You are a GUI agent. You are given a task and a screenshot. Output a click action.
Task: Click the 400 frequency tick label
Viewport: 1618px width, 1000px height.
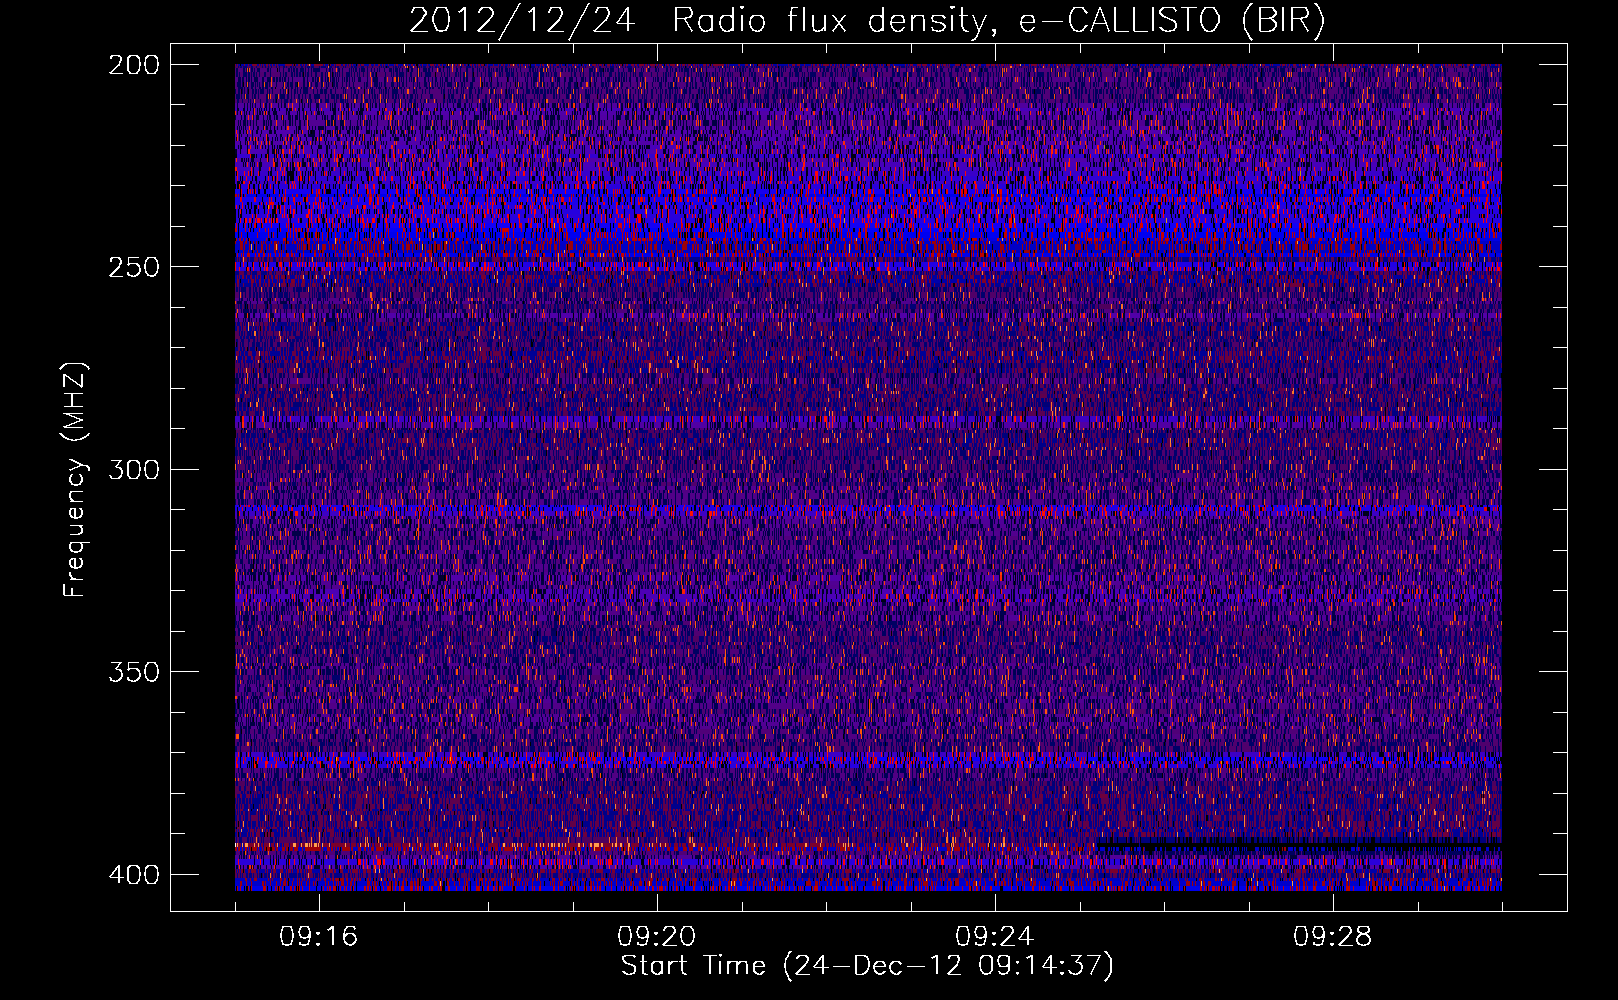click(x=133, y=875)
